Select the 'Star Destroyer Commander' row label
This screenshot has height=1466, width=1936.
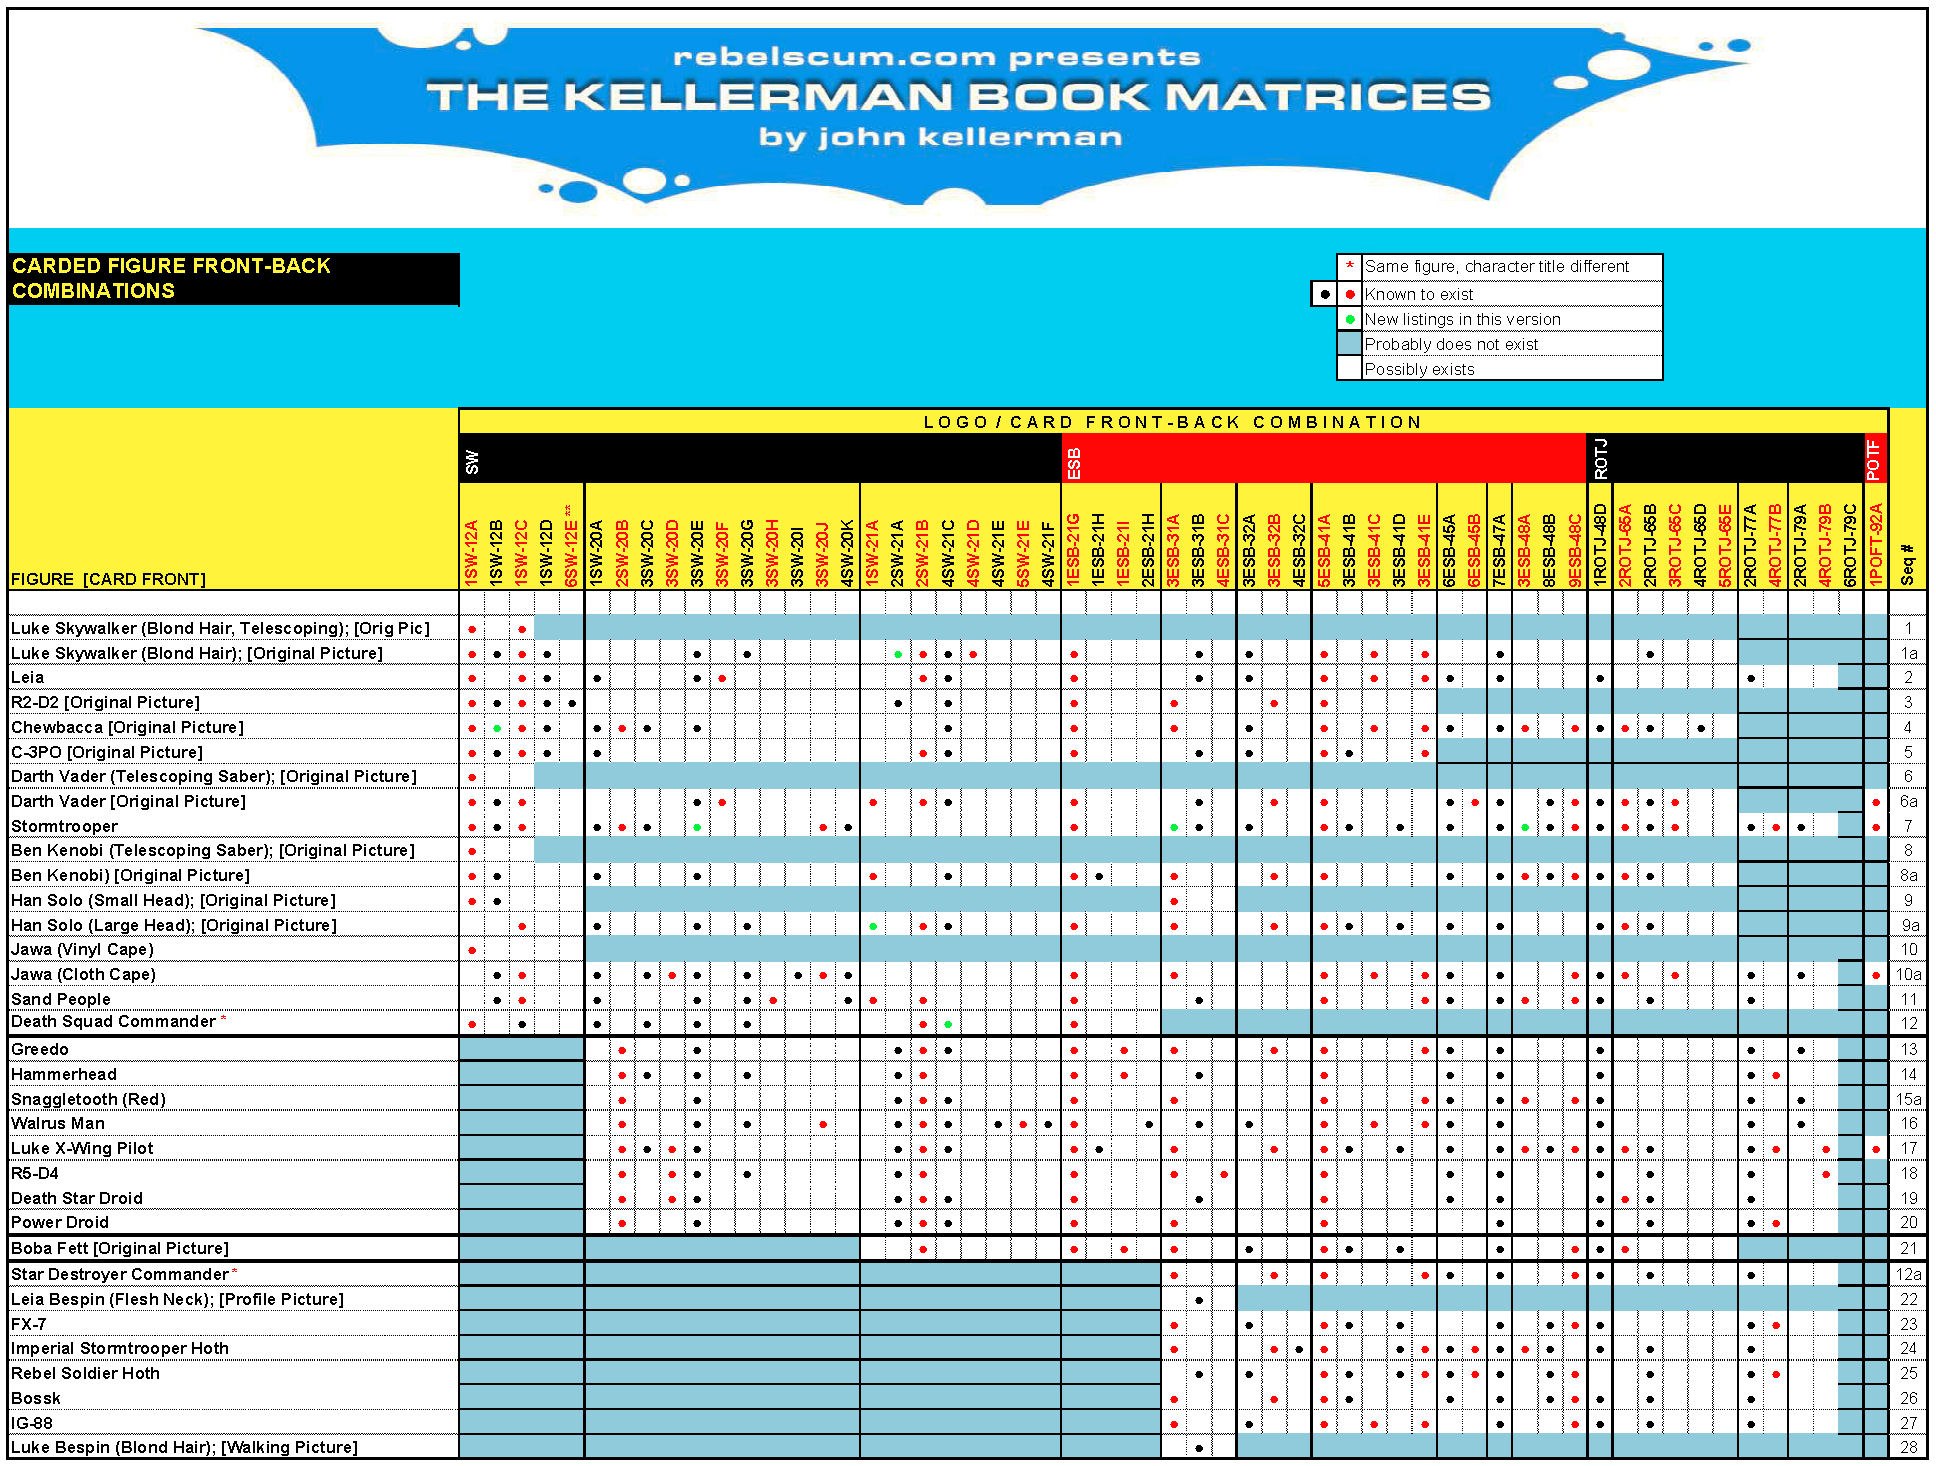pos(120,1274)
